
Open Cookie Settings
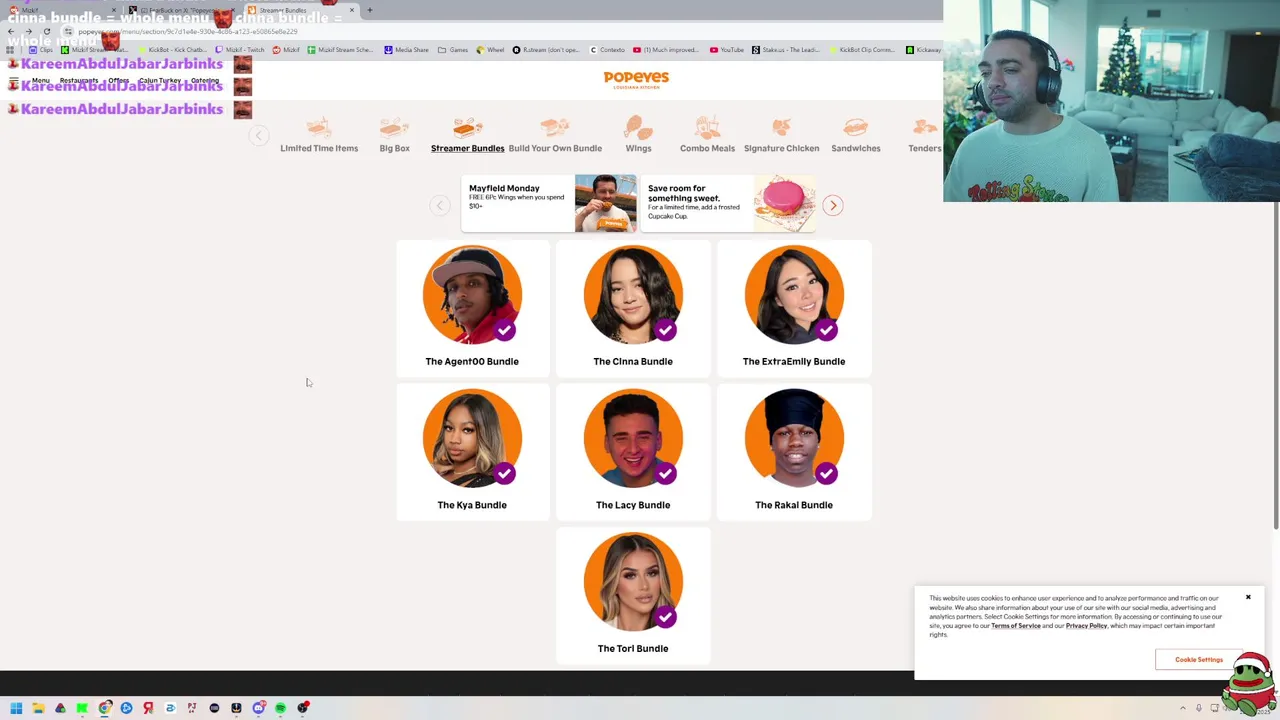[1198, 660]
